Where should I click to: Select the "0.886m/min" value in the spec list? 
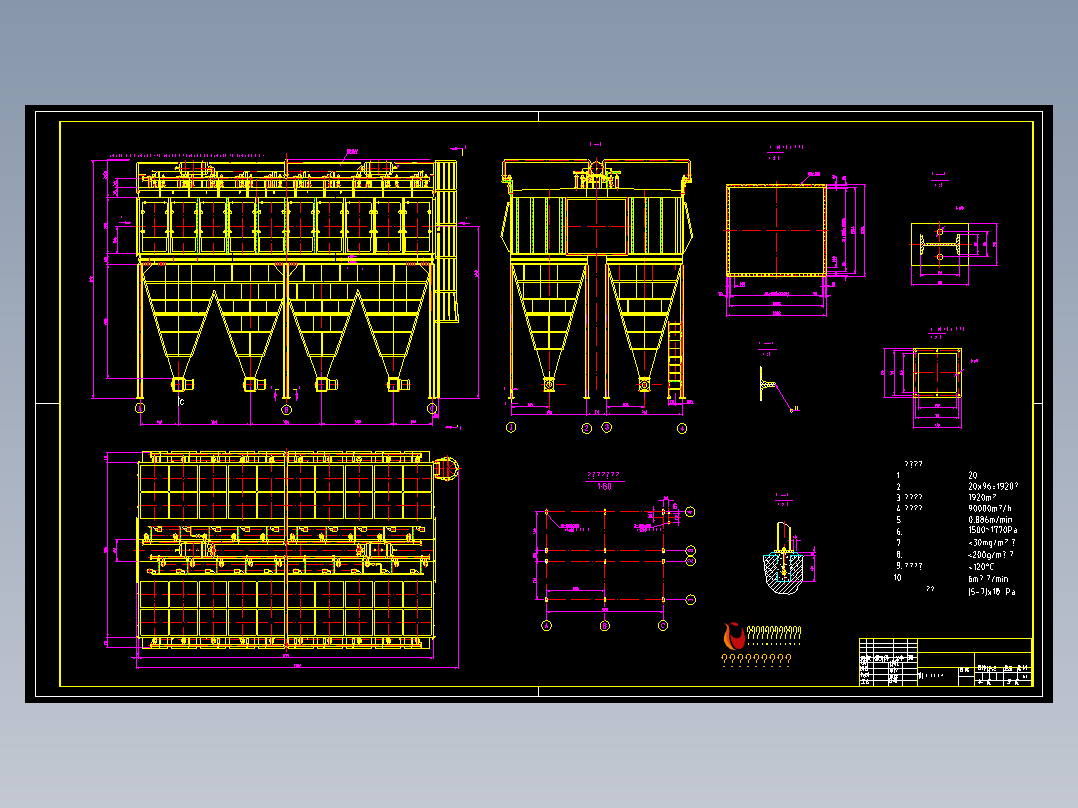click(990, 520)
